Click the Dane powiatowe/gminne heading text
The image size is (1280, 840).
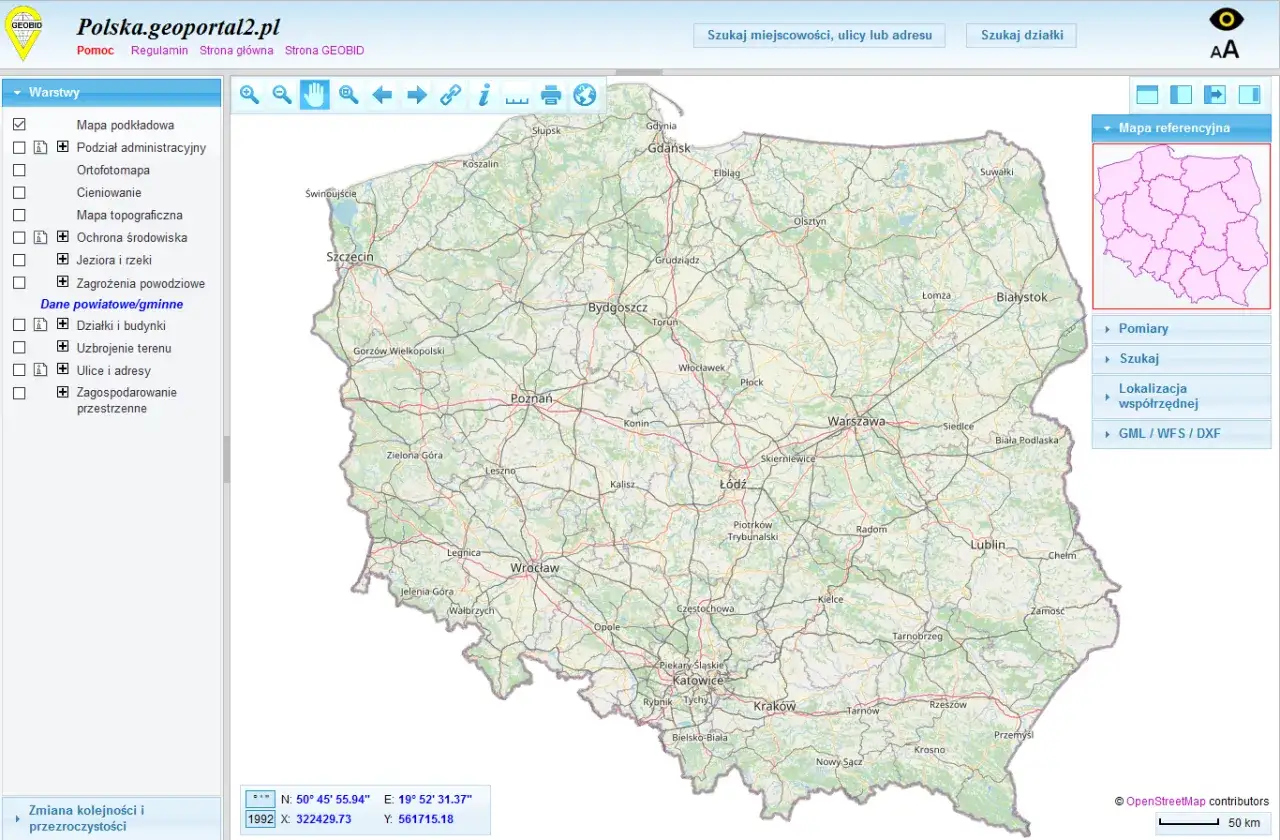pyautogui.click(x=112, y=304)
